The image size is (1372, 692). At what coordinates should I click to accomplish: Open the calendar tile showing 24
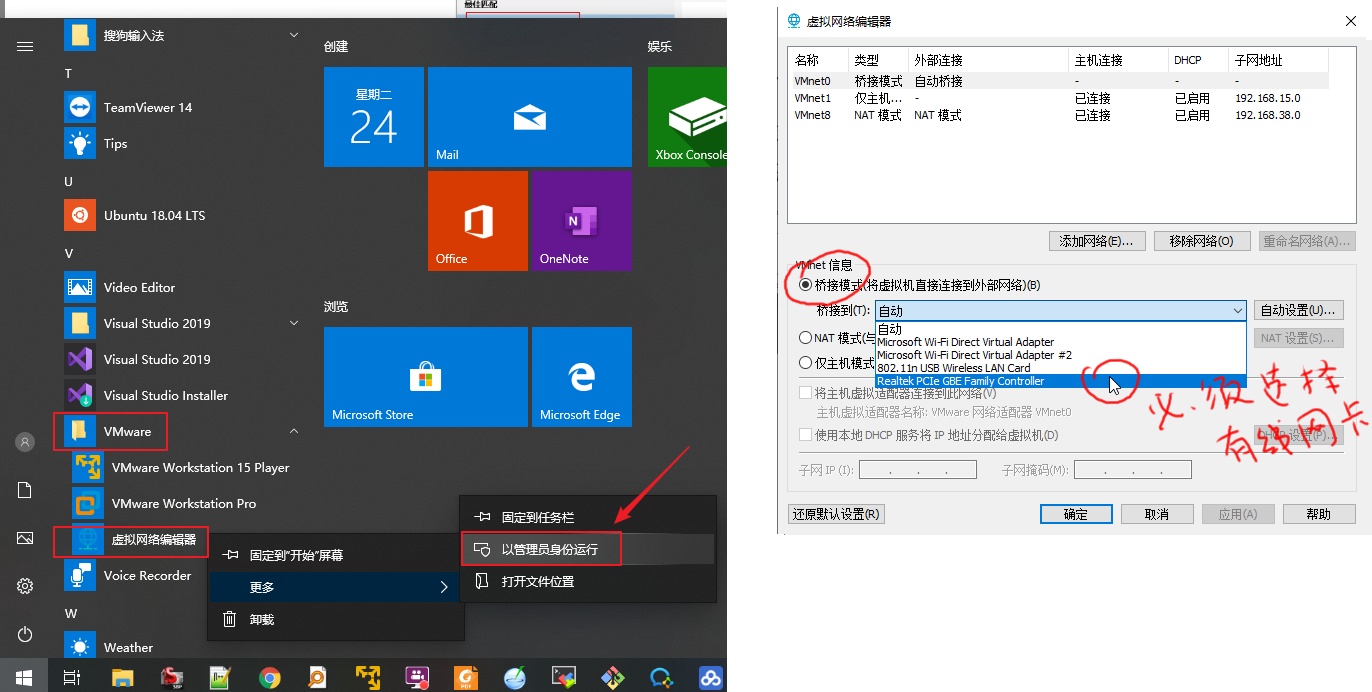[x=374, y=117]
